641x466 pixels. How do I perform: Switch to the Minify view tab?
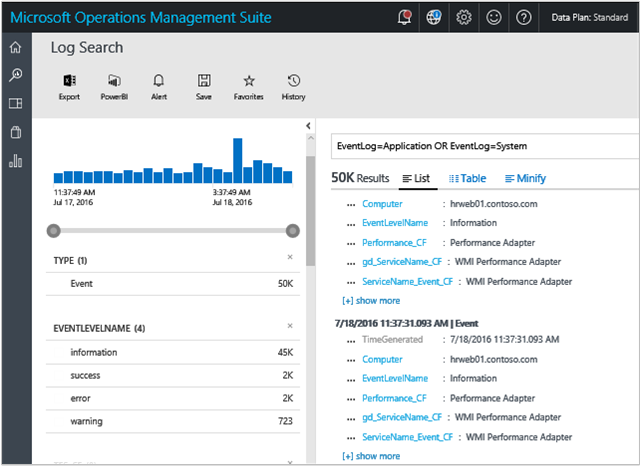pyautogui.click(x=525, y=178)
